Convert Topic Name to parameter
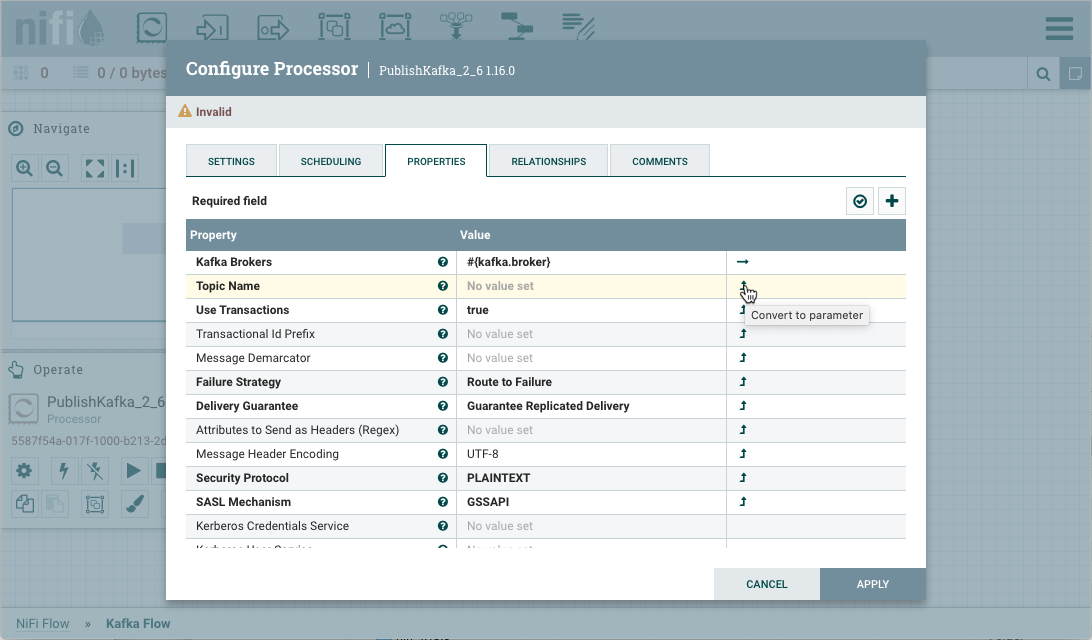This screenshot has width=1092, height=640. coord(743,286)
